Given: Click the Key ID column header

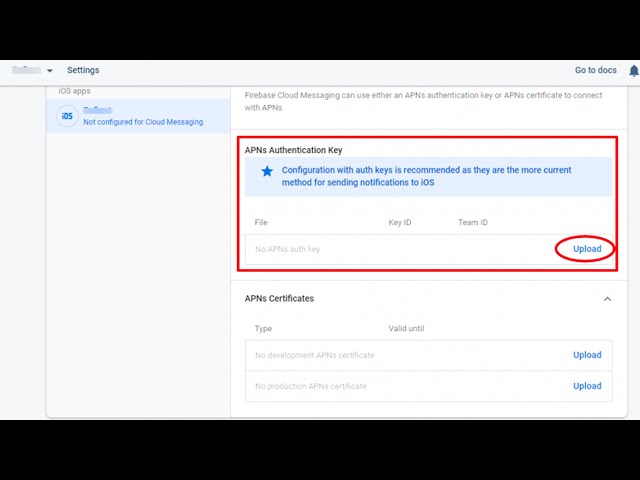Looking at the screenshot, I should [400, 222].
